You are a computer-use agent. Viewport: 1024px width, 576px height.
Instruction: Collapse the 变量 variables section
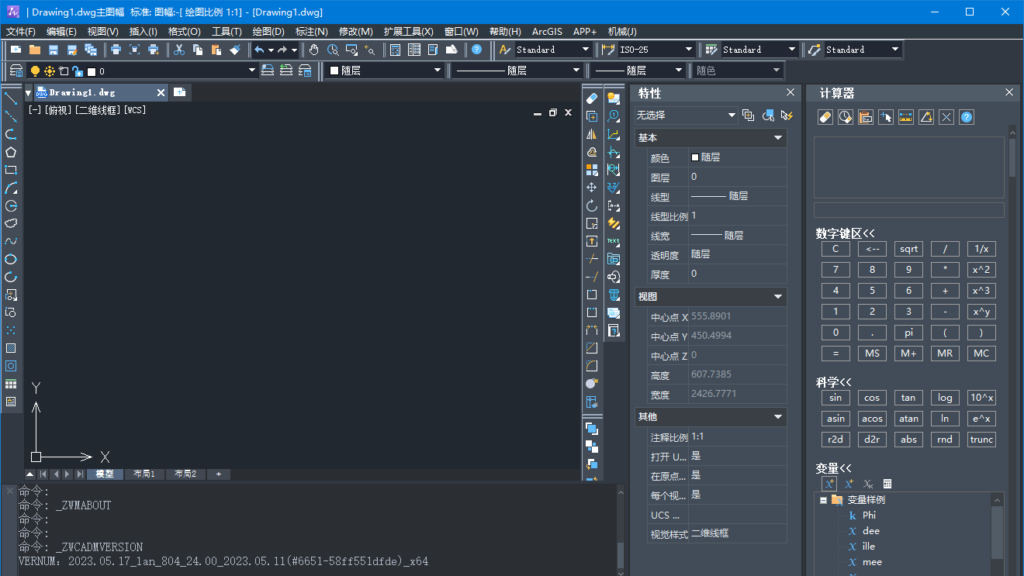pos(833,468)
